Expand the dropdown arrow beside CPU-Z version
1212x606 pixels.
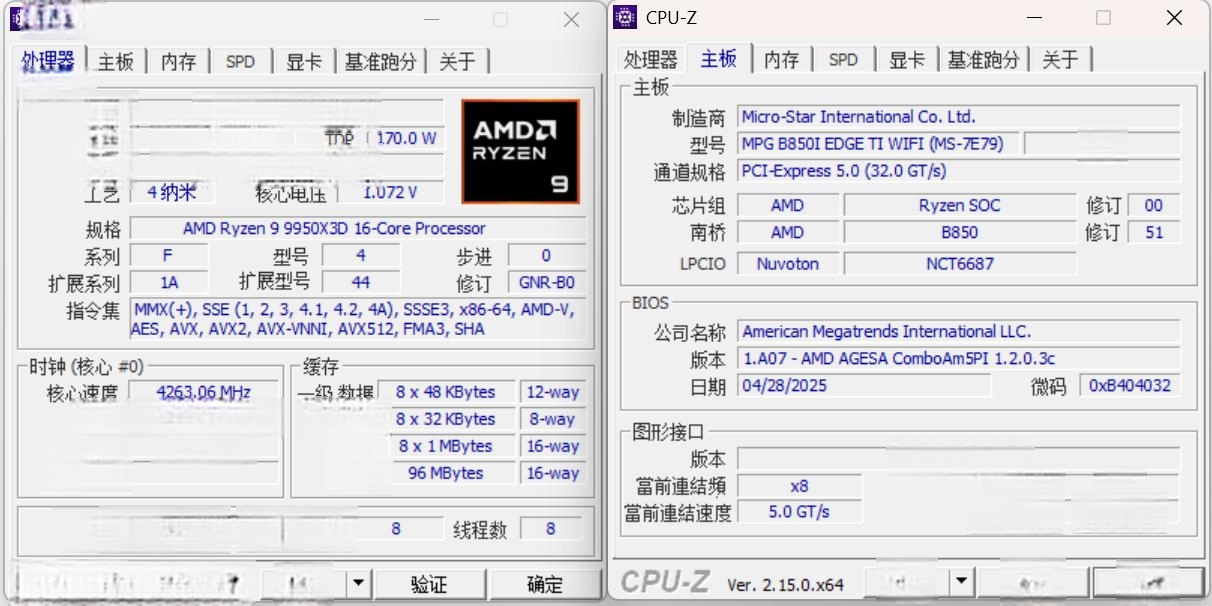click(x=961, y=581)
